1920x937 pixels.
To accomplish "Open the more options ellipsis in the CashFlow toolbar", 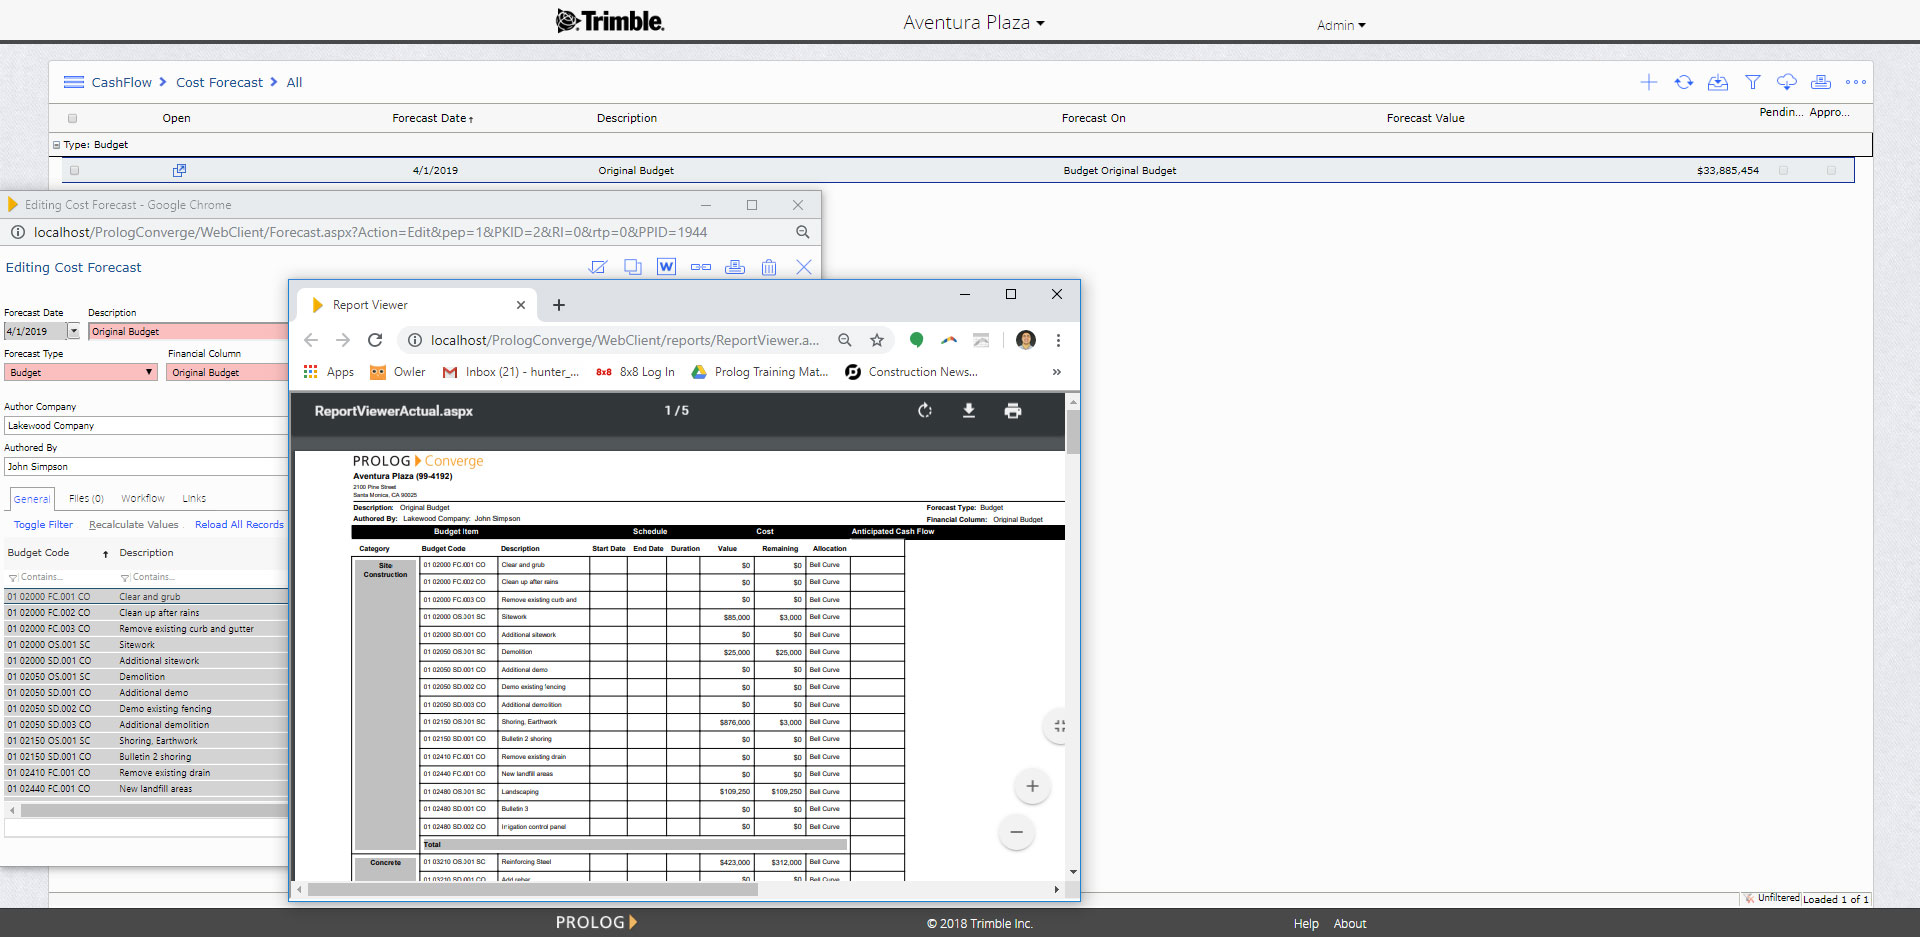I will (x=1856, y=82).
